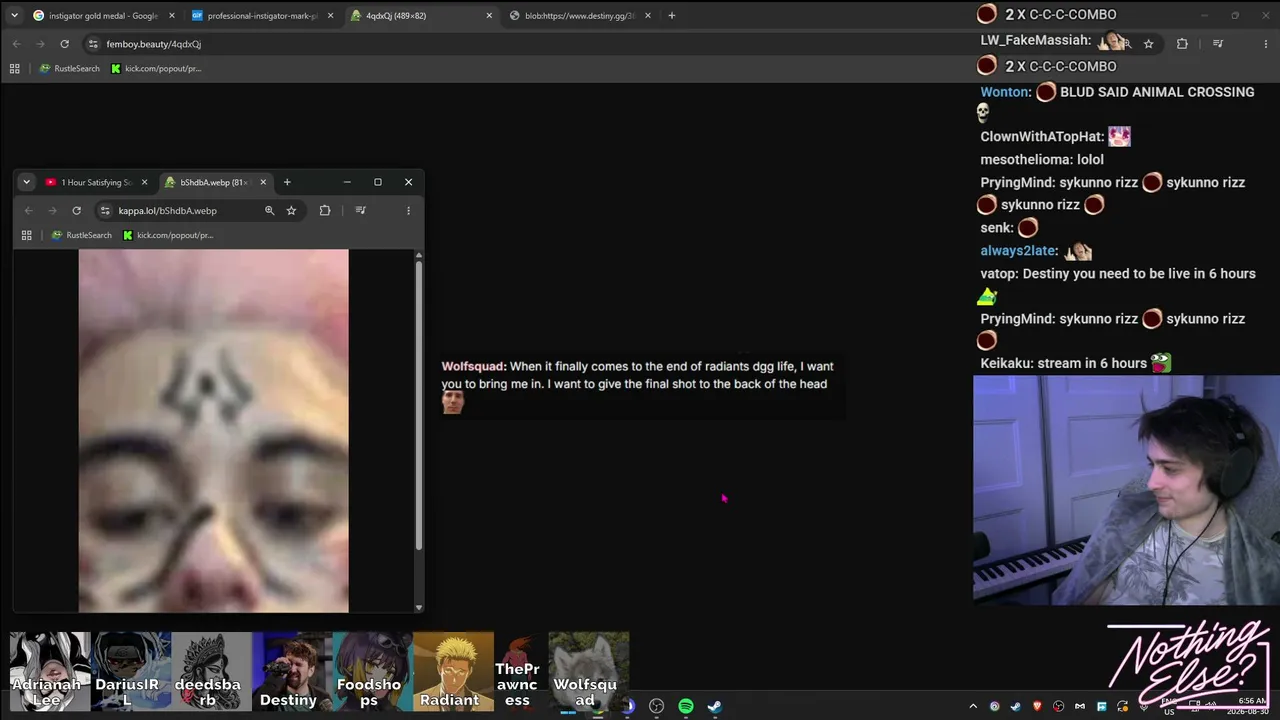Open Steam from the taskbar
The image size is (1280, 720).
click(715, 706)
